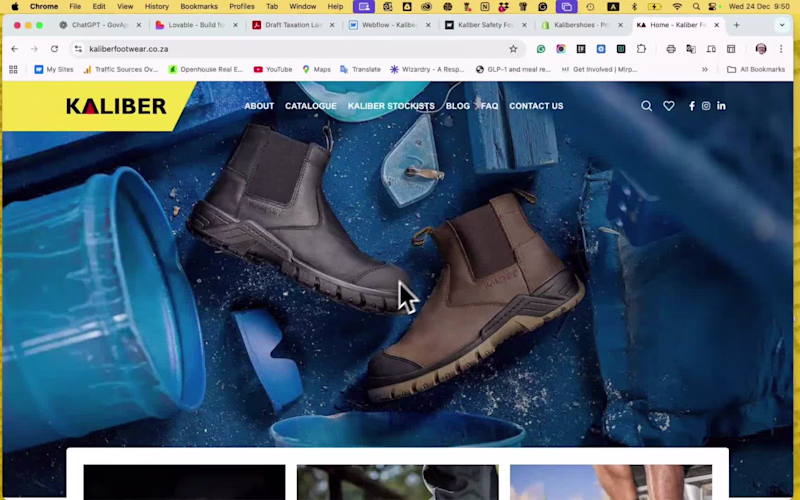The image size is (800, 500).
Task: Open Chrome Extensions puzzle icon
Action: pyautogui.click(x=641, y=48)
